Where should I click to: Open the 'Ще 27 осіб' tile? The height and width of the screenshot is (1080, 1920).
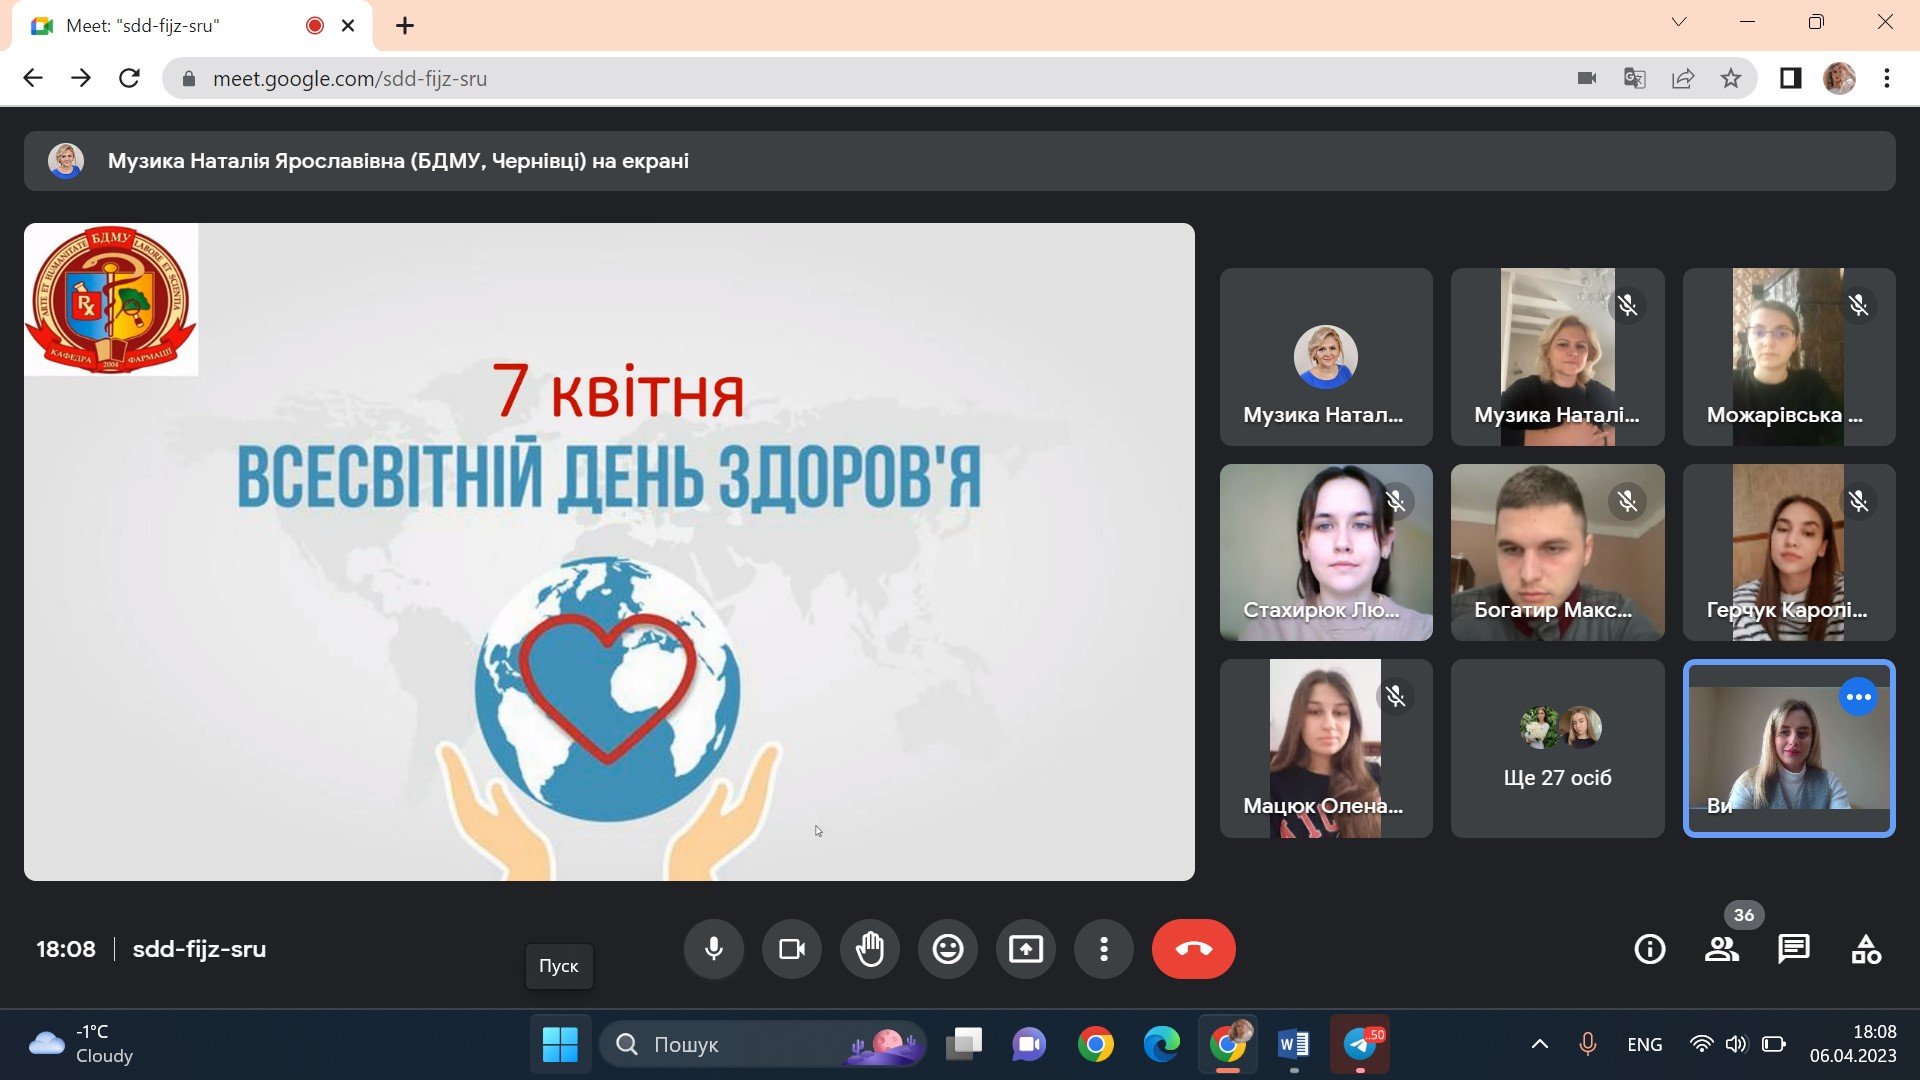pos(1557,748)
